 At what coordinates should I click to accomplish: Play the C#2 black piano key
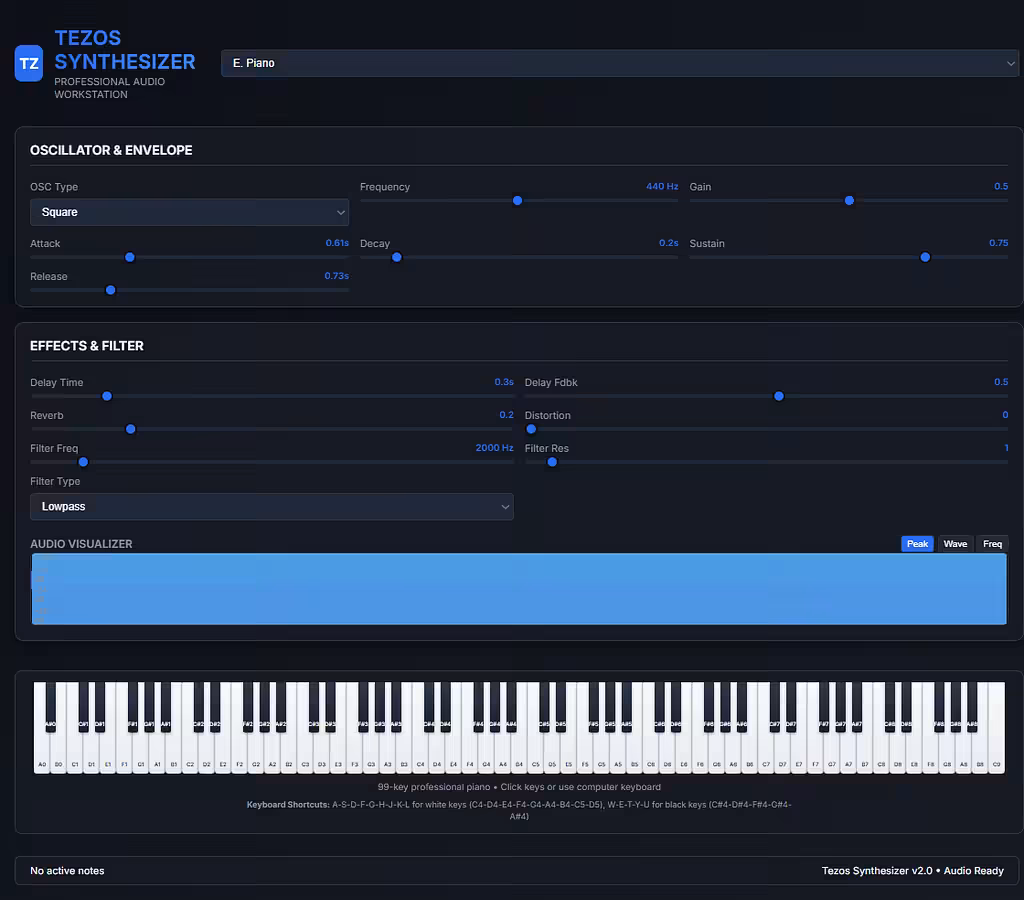point(199,705)
